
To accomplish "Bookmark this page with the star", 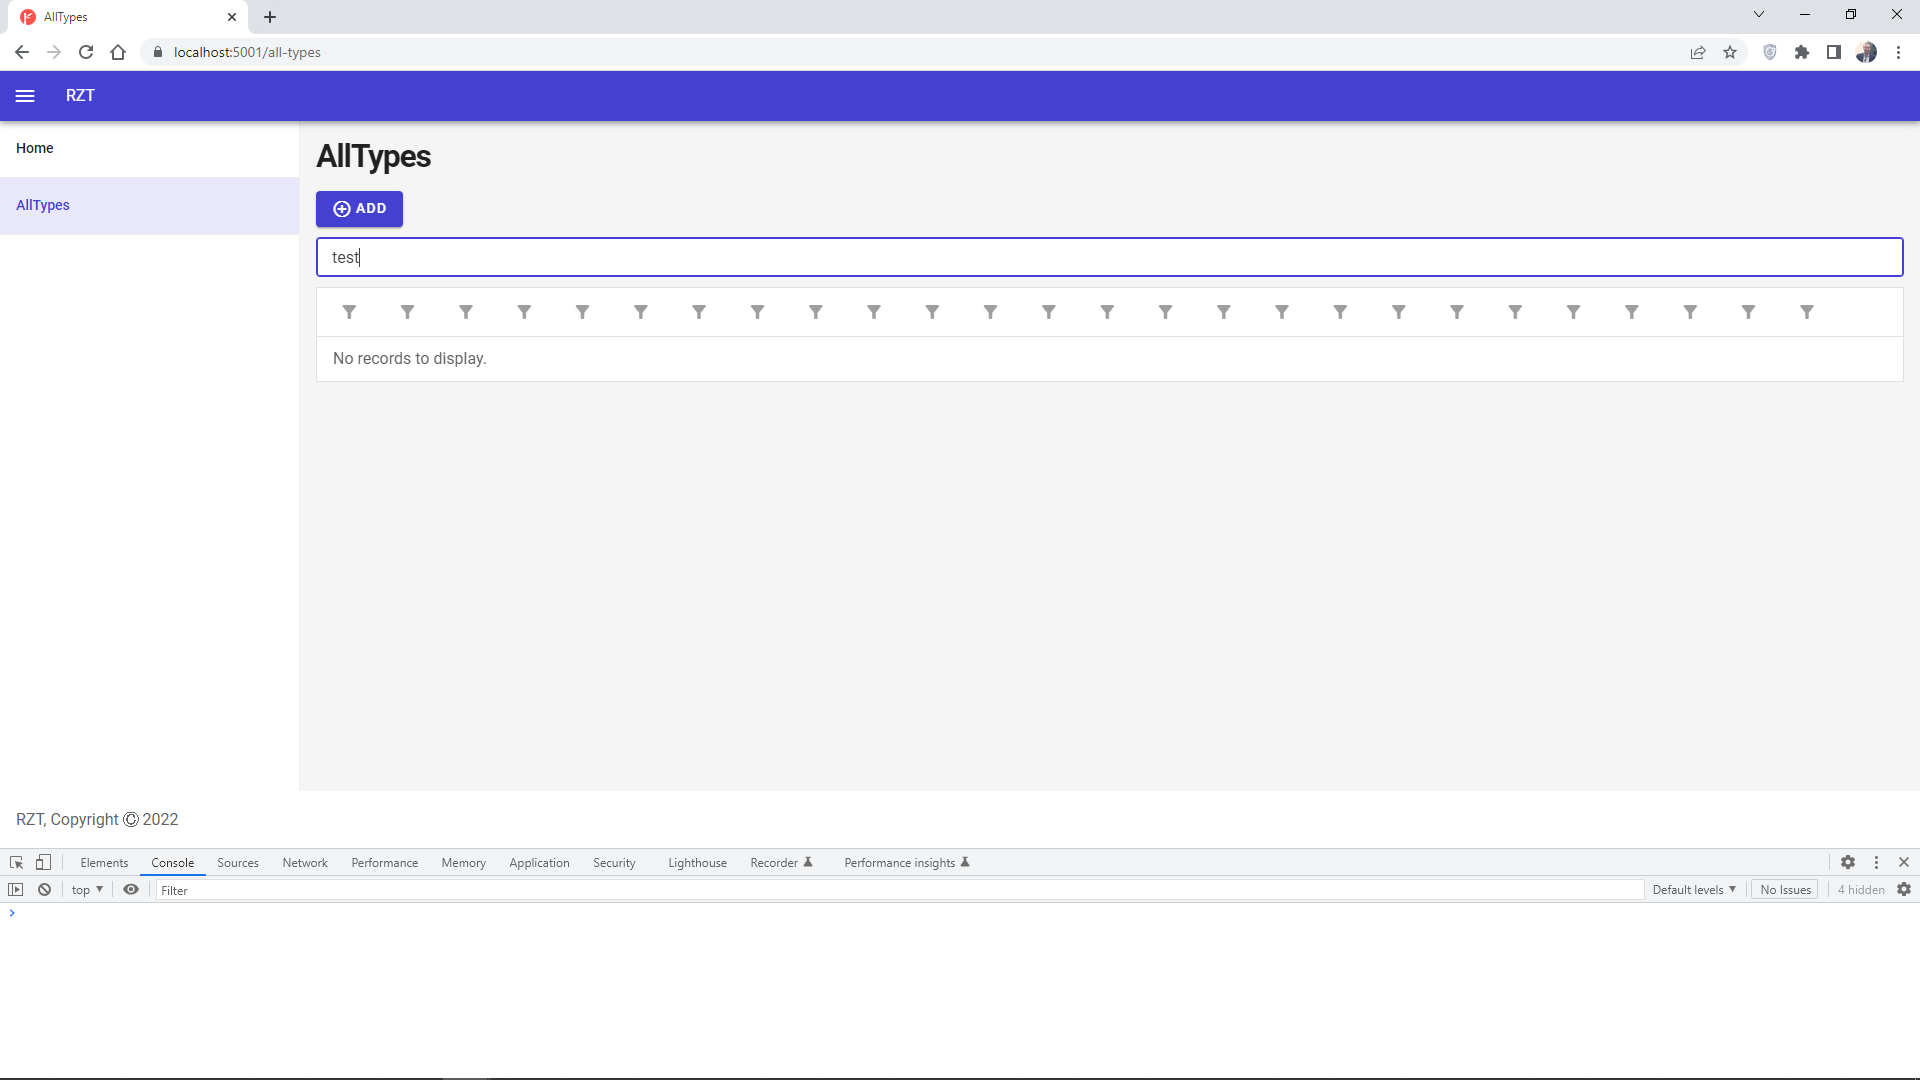I will point(1730,52).
